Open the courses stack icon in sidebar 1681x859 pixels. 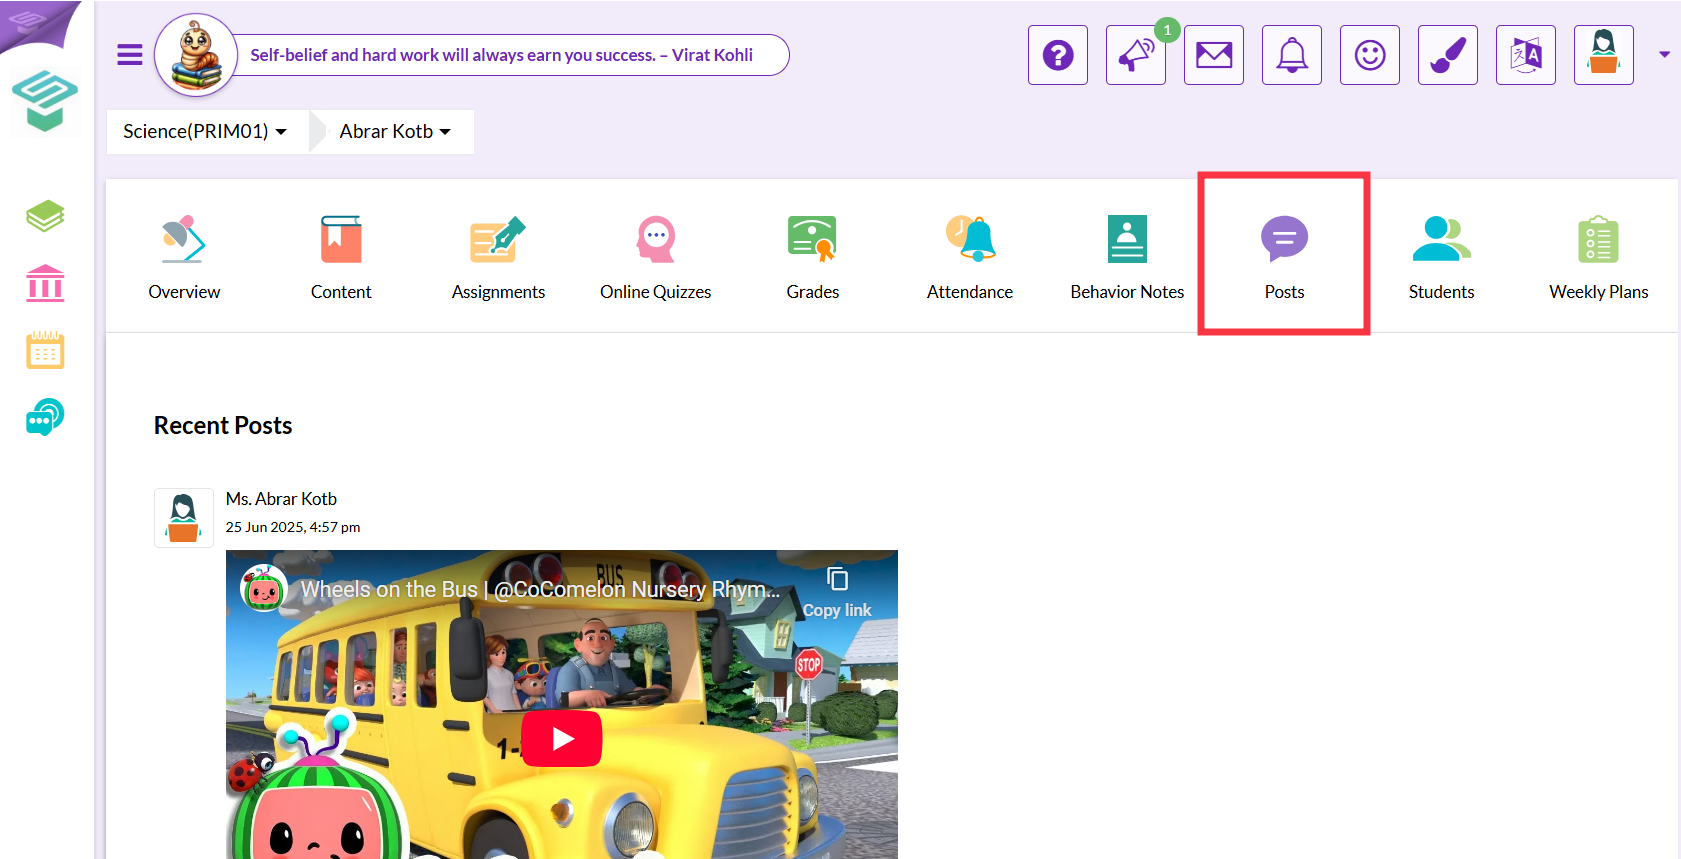45,216
